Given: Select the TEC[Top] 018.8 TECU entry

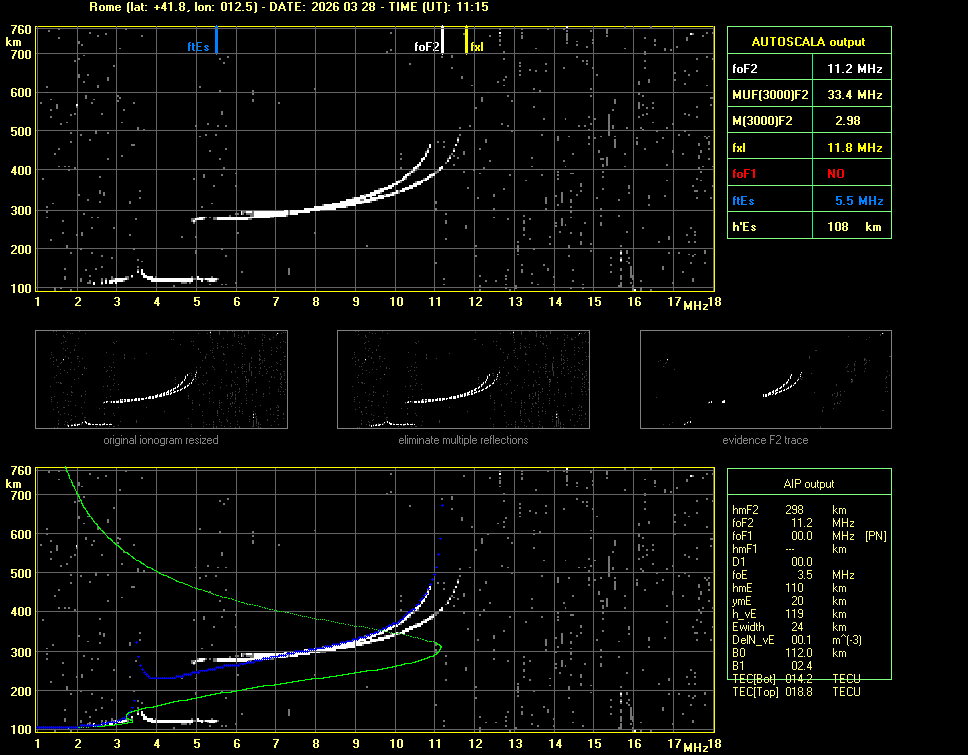Looking at the screenshot, I should pyautogui.click(x=797, y=691).
